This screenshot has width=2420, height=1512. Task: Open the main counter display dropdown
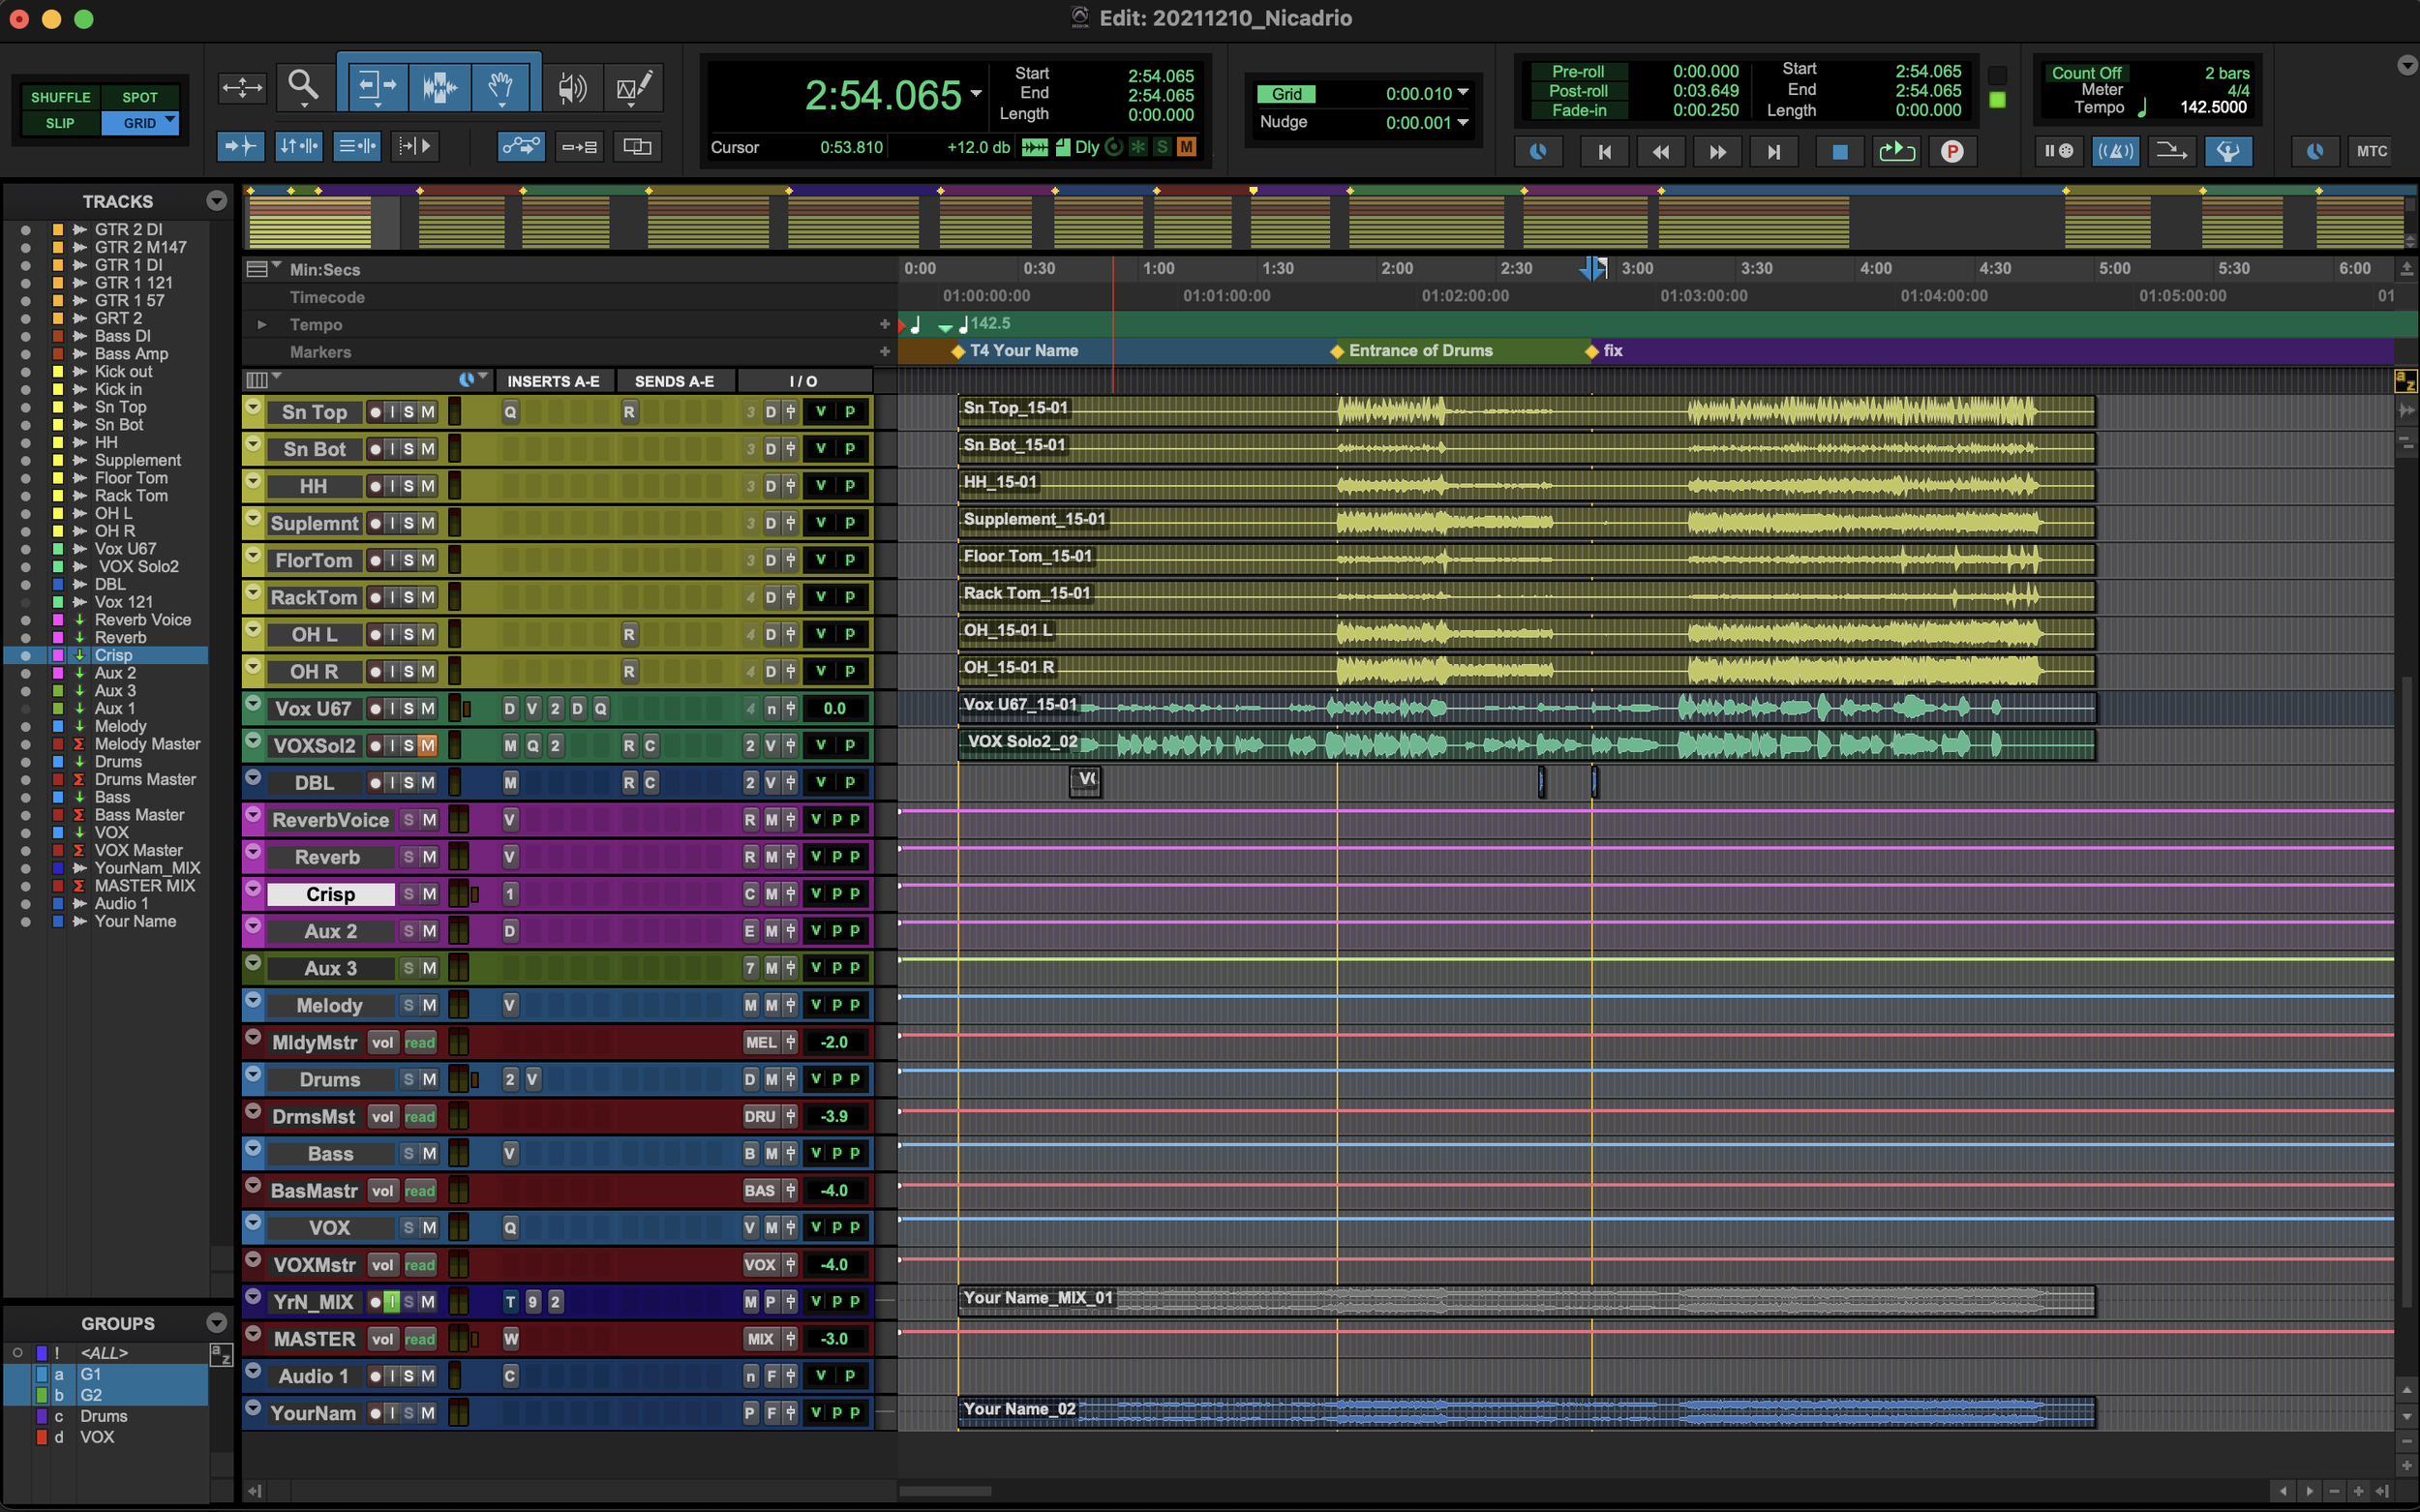[978, 95]
